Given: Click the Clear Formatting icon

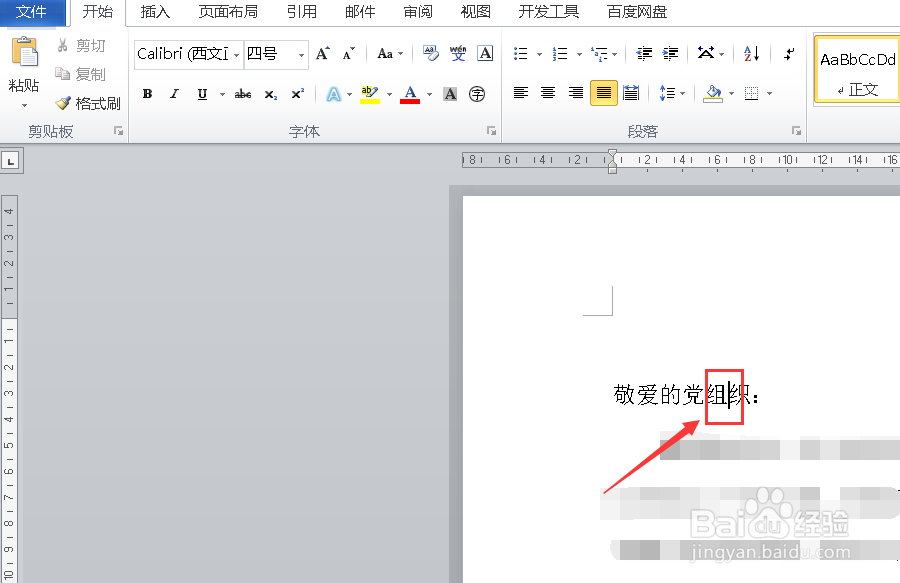Looking at the screenshot, I should (429, 53).
